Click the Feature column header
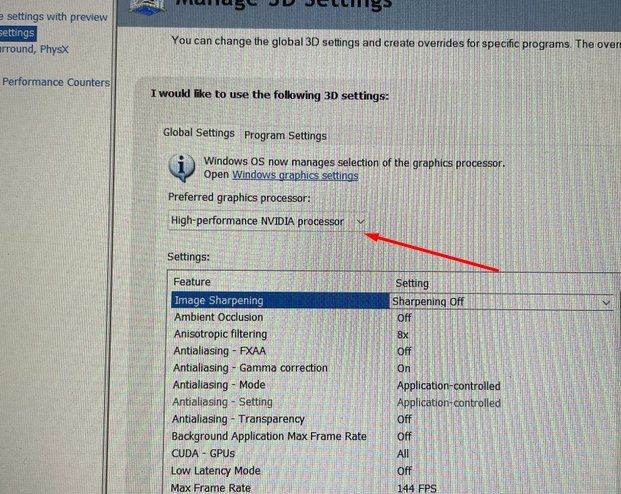The height and width of the screenshot is (494, 621). coord(192,282)
